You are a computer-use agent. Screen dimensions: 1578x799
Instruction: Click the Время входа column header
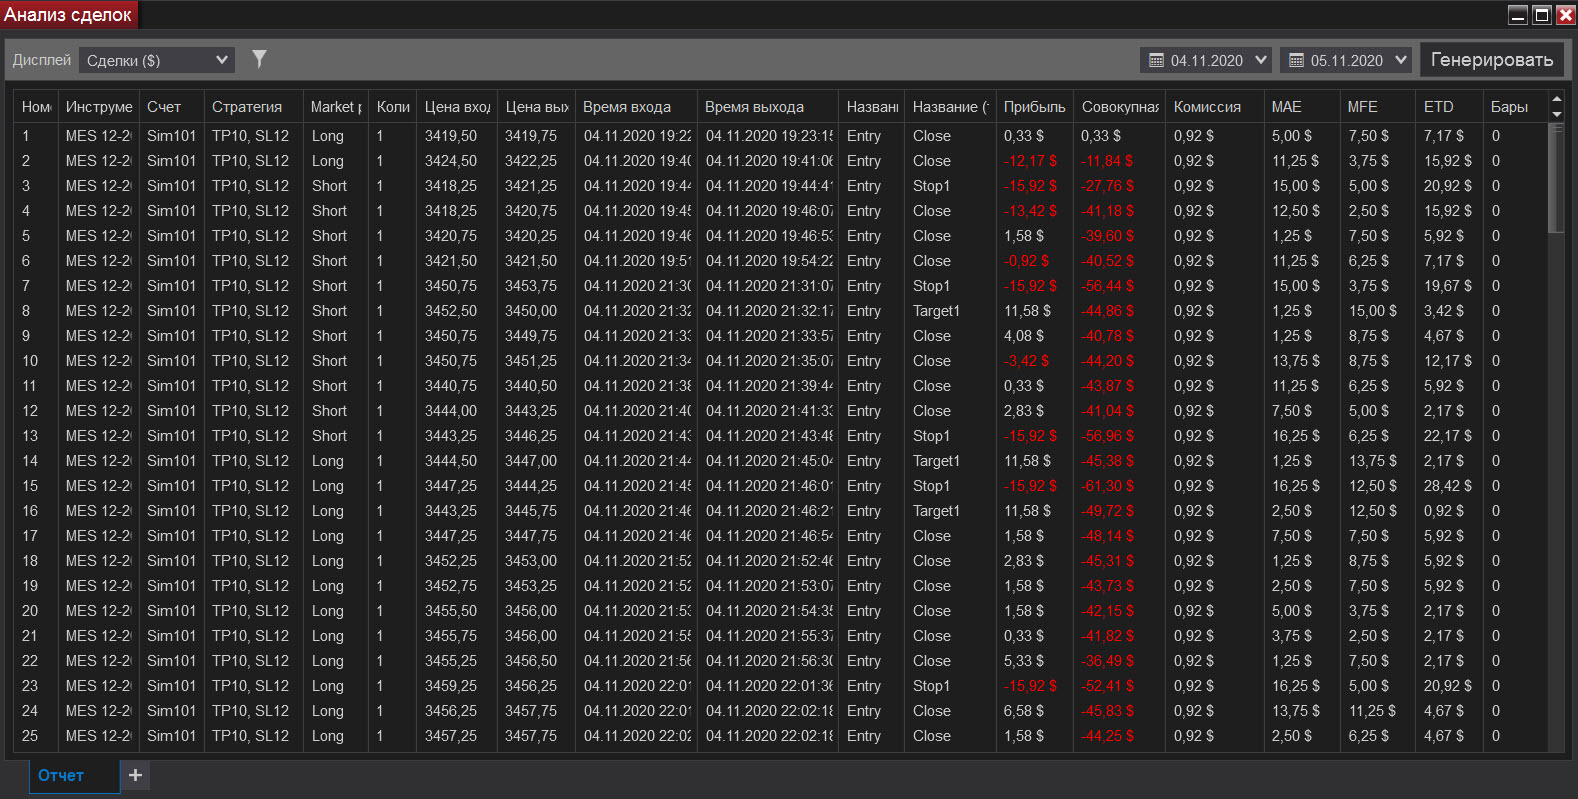pyautogui.click(x=636, y=107)
